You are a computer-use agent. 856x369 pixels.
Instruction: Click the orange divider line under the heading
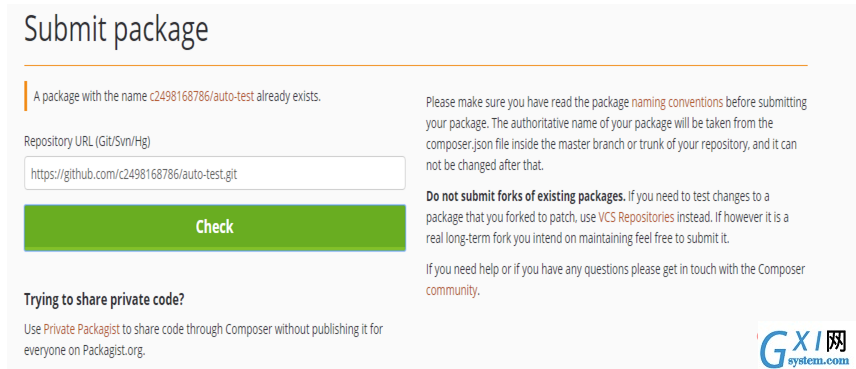(x=415, y=66)
